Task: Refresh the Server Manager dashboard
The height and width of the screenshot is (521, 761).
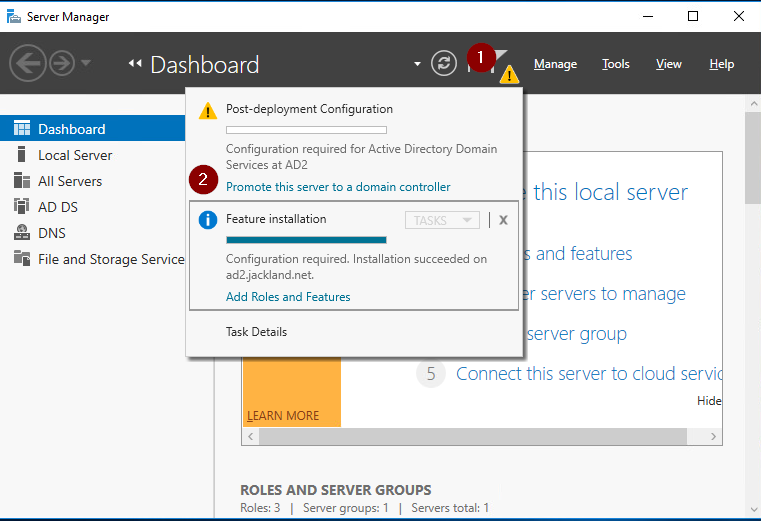Action: (443, 64)
